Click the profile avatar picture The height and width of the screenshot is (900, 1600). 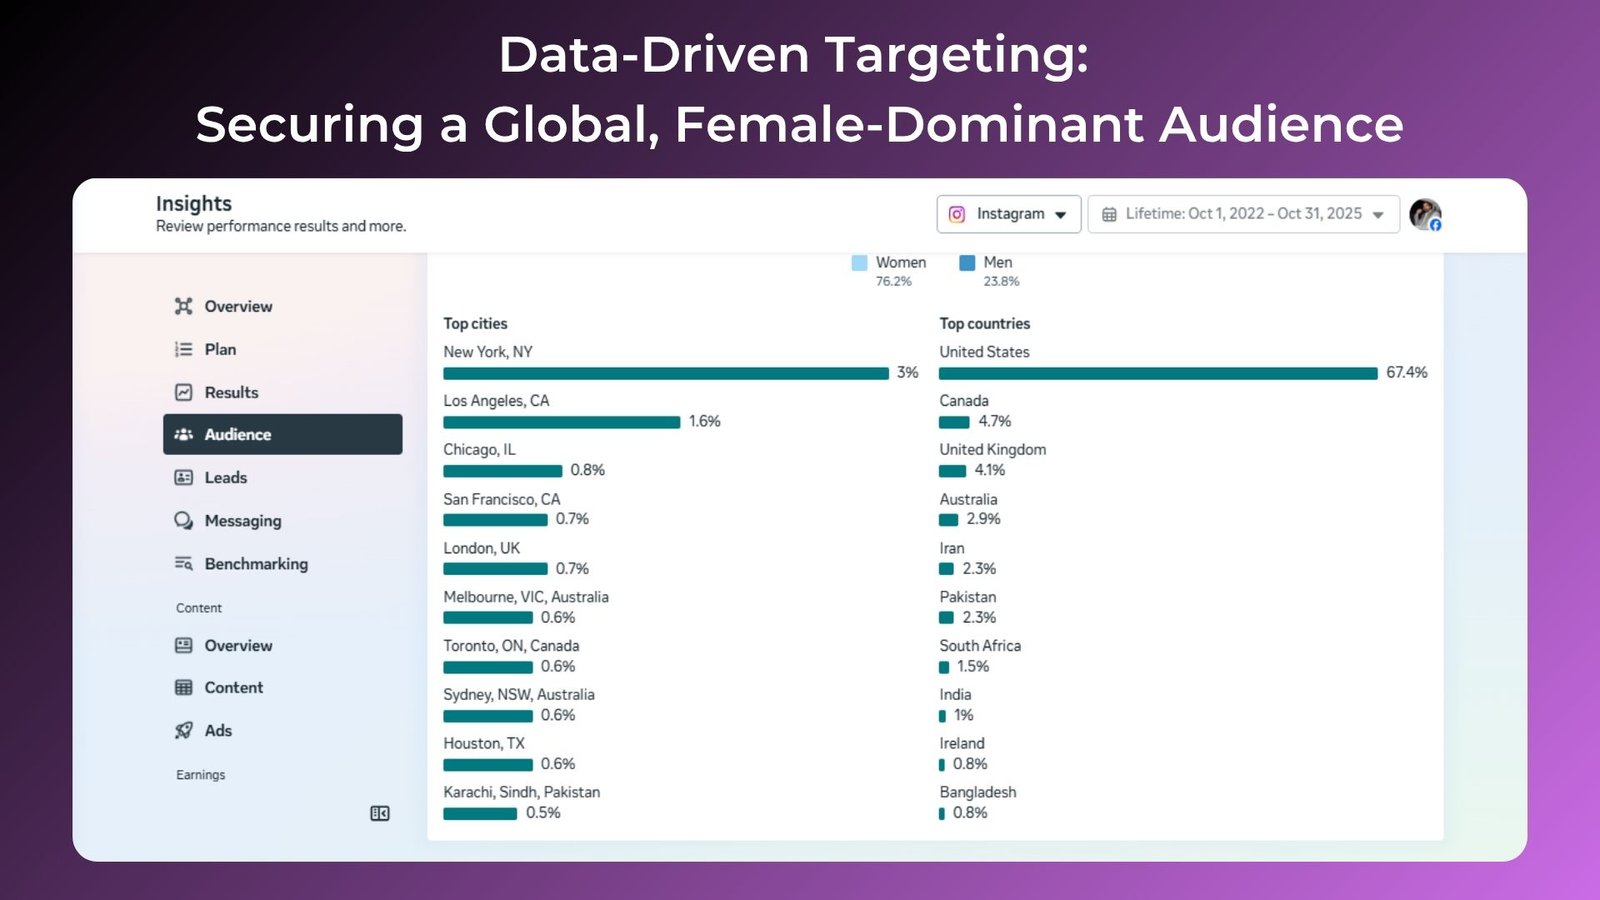(x=1425, y=214)
